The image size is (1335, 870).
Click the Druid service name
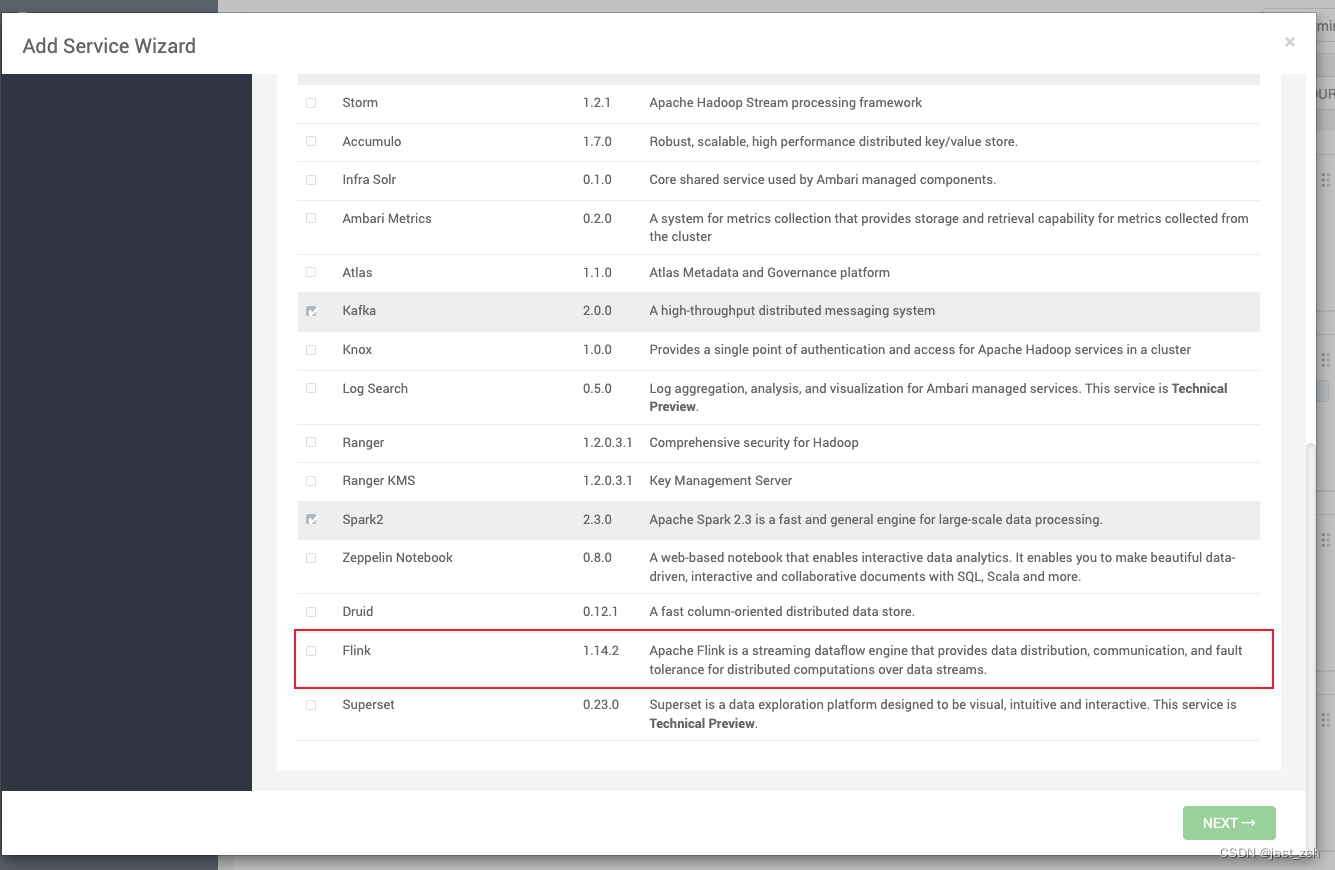point(357,611)
